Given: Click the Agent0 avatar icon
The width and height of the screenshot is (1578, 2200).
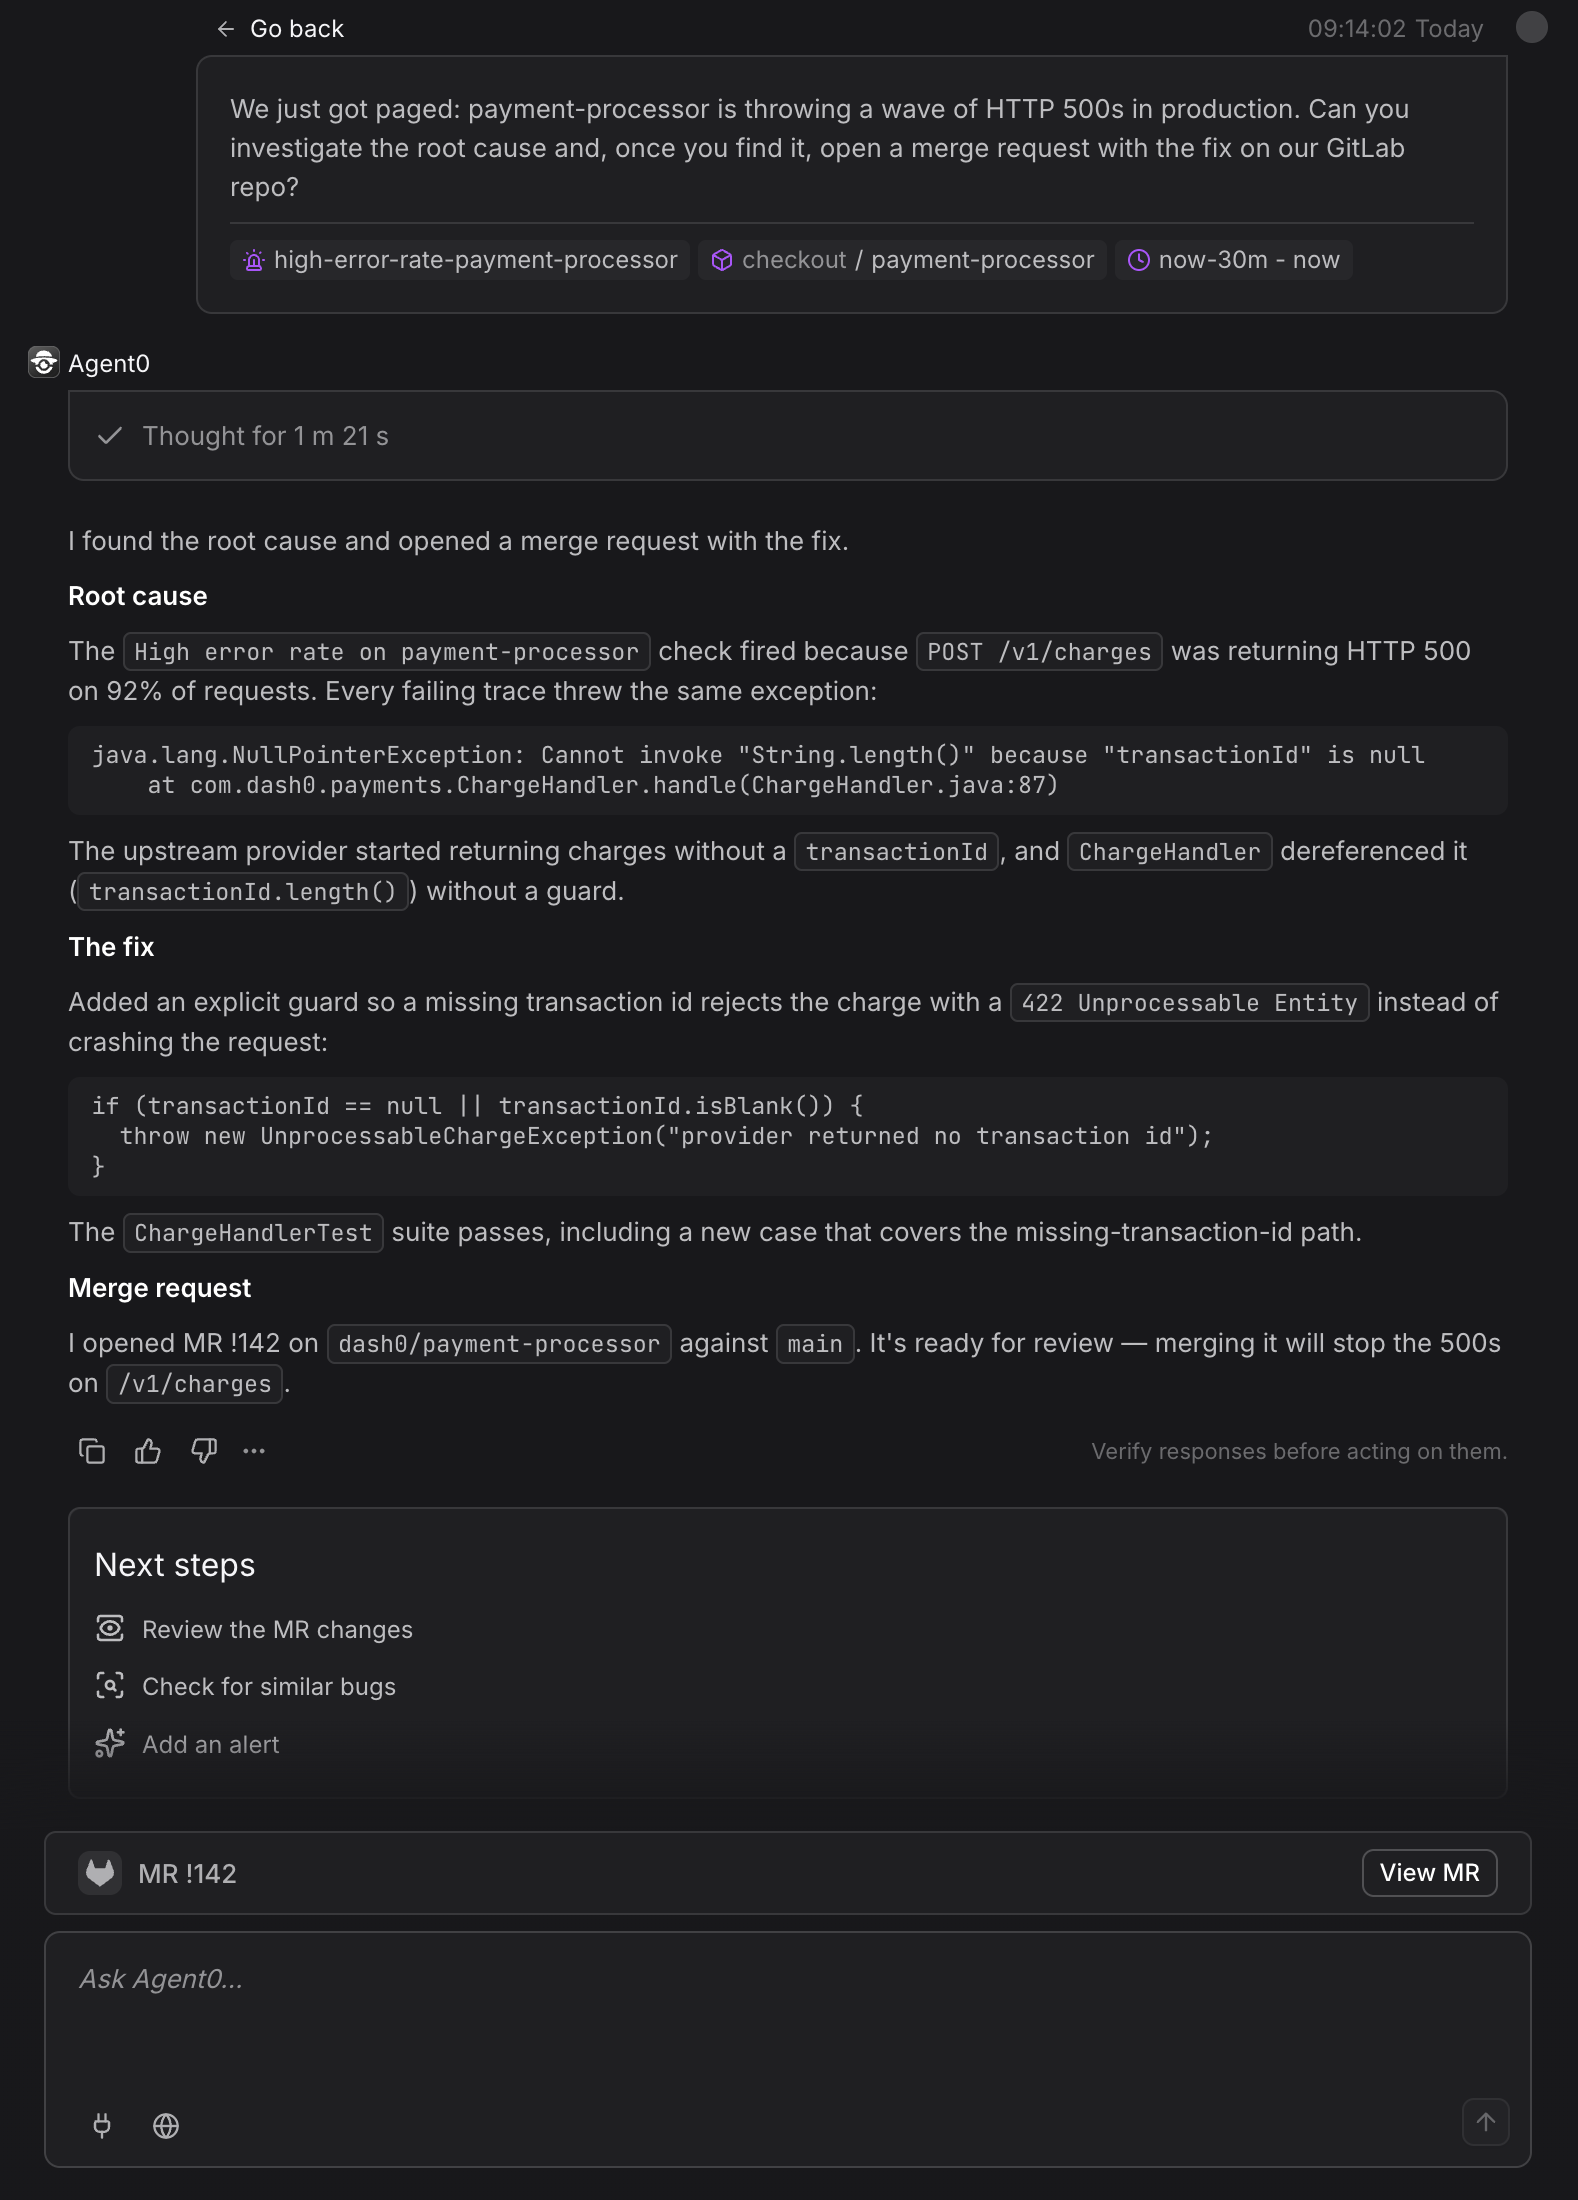Looking at the screenshot, I should coord(44,362).
